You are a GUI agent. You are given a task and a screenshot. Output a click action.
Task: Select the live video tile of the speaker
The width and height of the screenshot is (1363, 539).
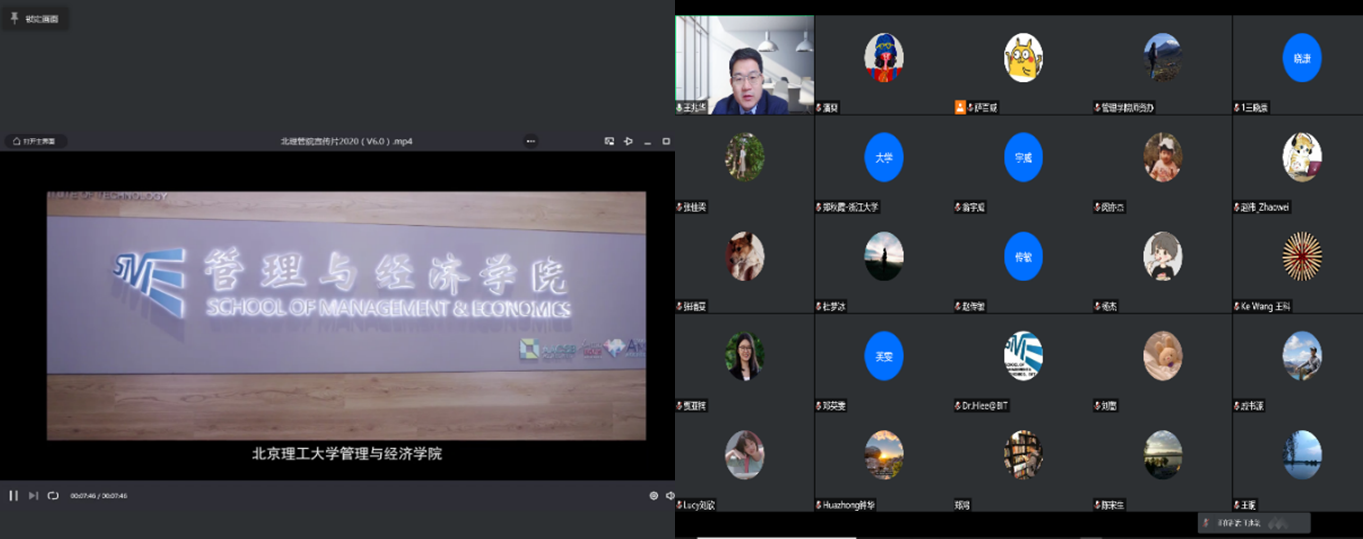coord(744,64)
